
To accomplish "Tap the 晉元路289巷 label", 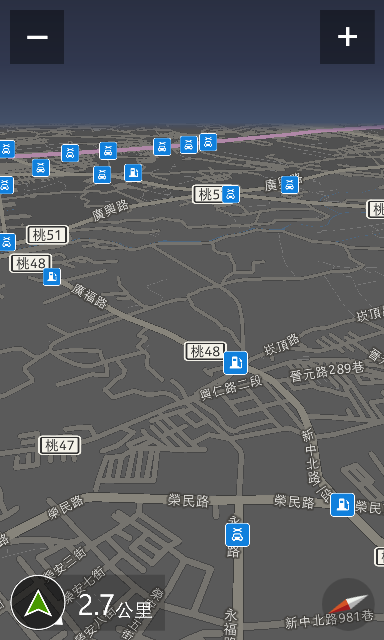I will tap(327, 372).
